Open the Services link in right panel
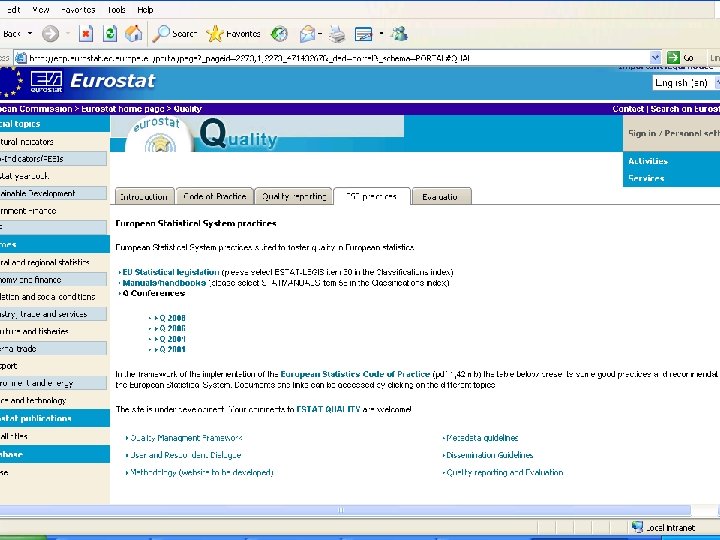 (x=646, y=178)
